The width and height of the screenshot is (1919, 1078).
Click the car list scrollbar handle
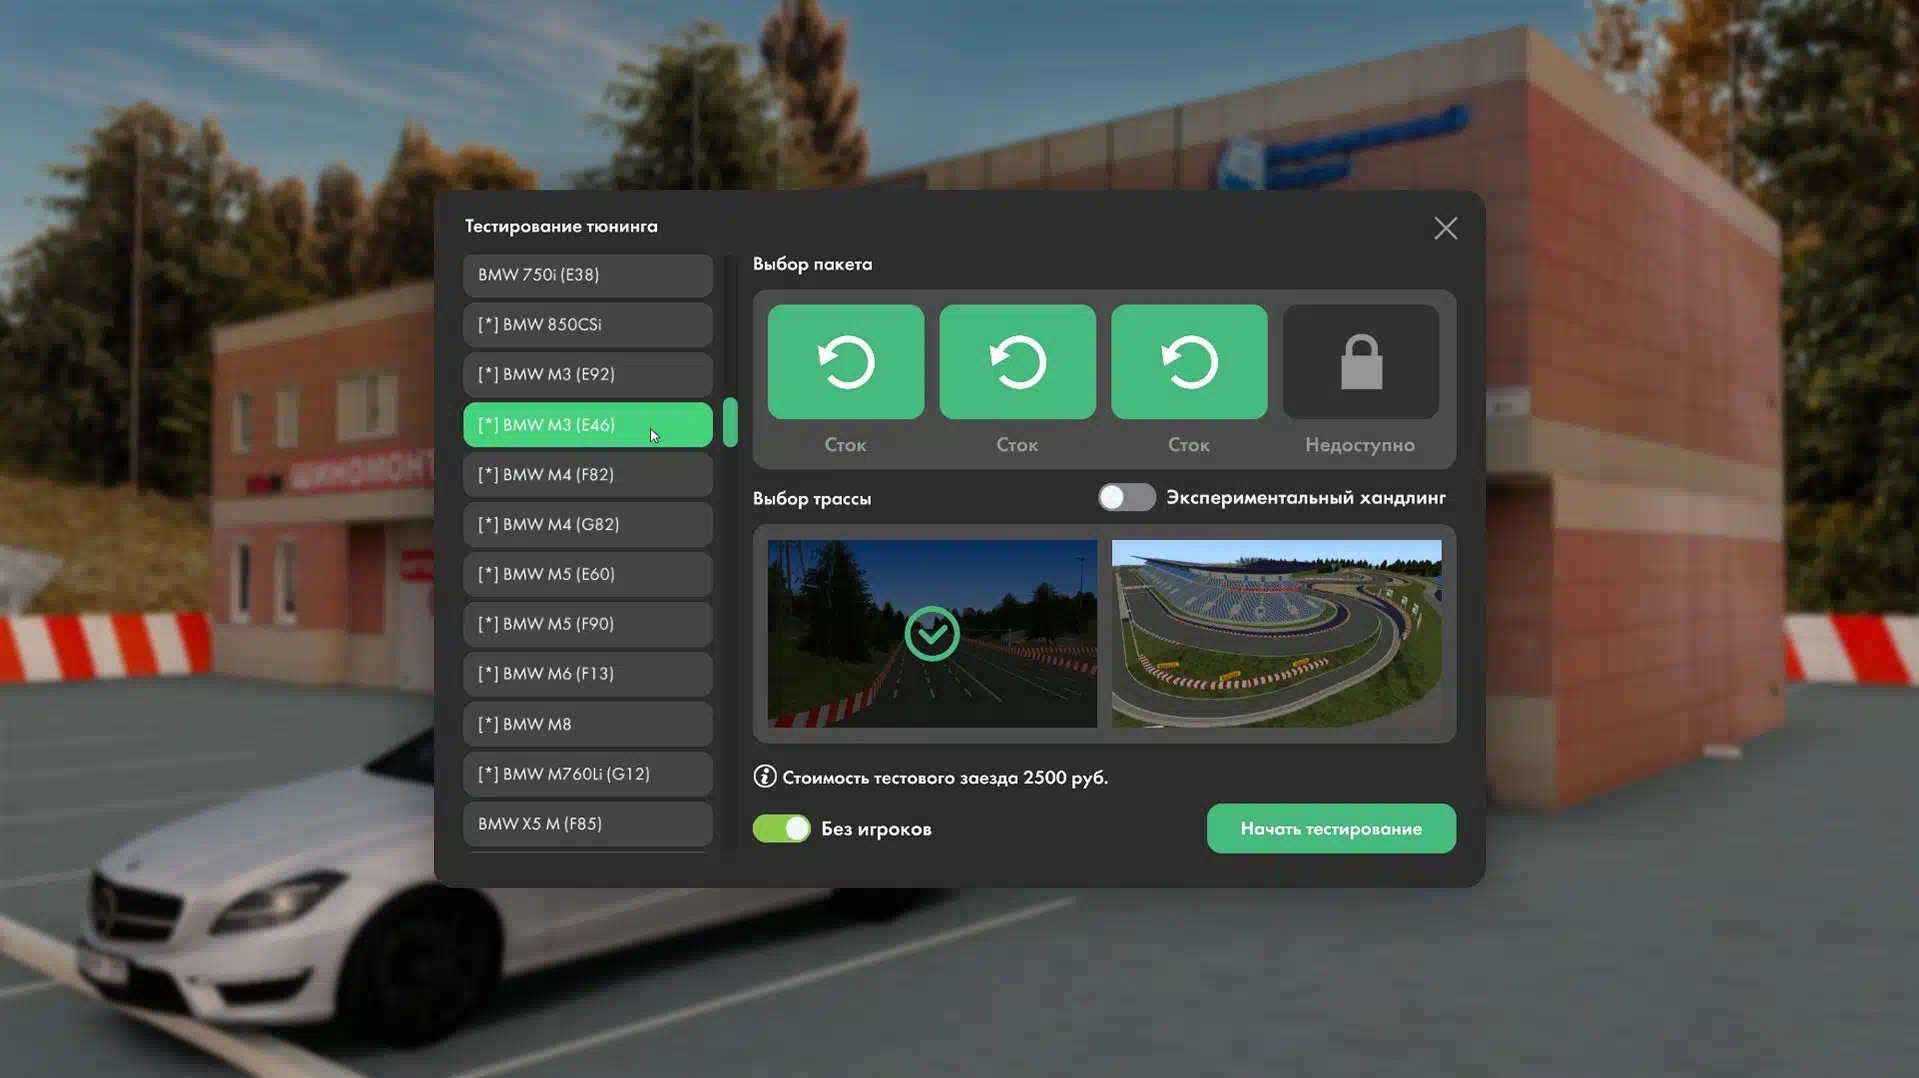coord(730,422)
